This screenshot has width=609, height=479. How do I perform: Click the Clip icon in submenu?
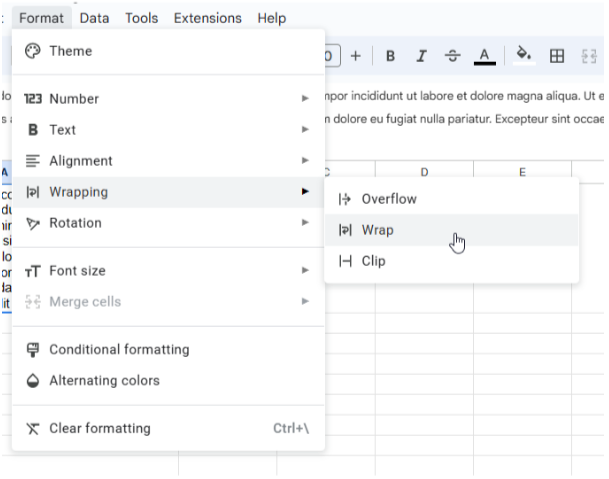[x=345, y=261]
